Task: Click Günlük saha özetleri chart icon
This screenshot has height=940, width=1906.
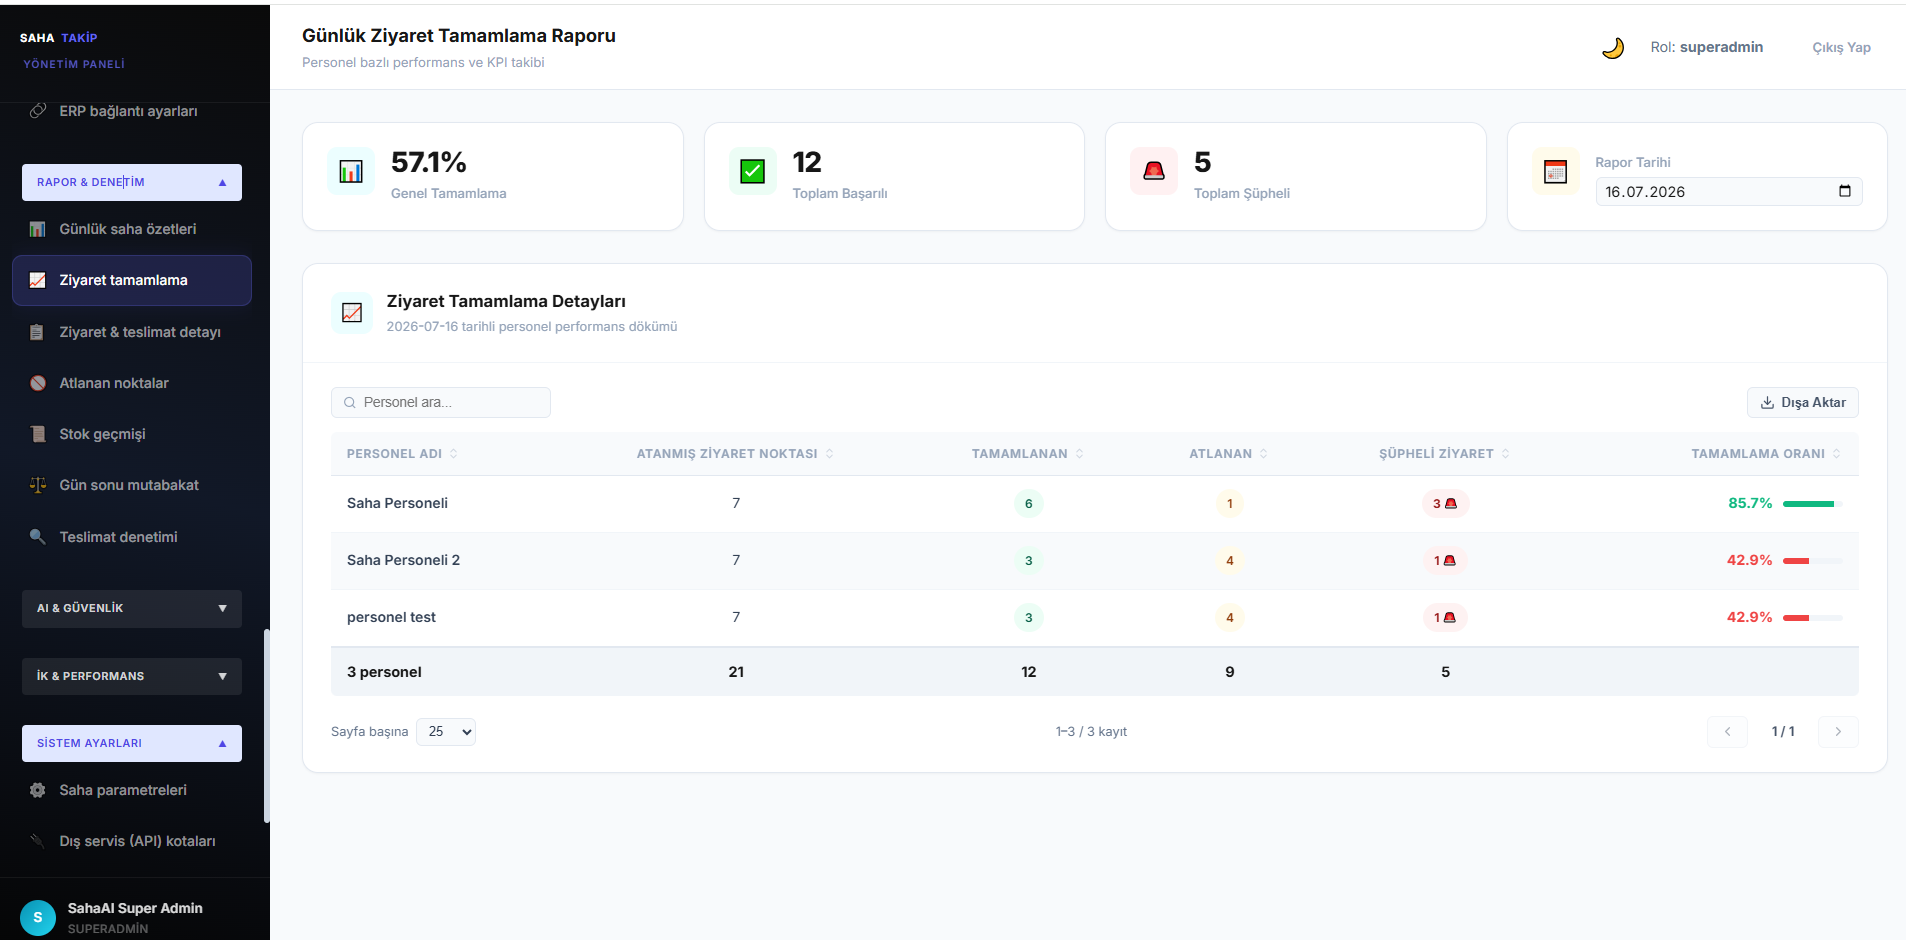Action: click(x=38, y=229)
